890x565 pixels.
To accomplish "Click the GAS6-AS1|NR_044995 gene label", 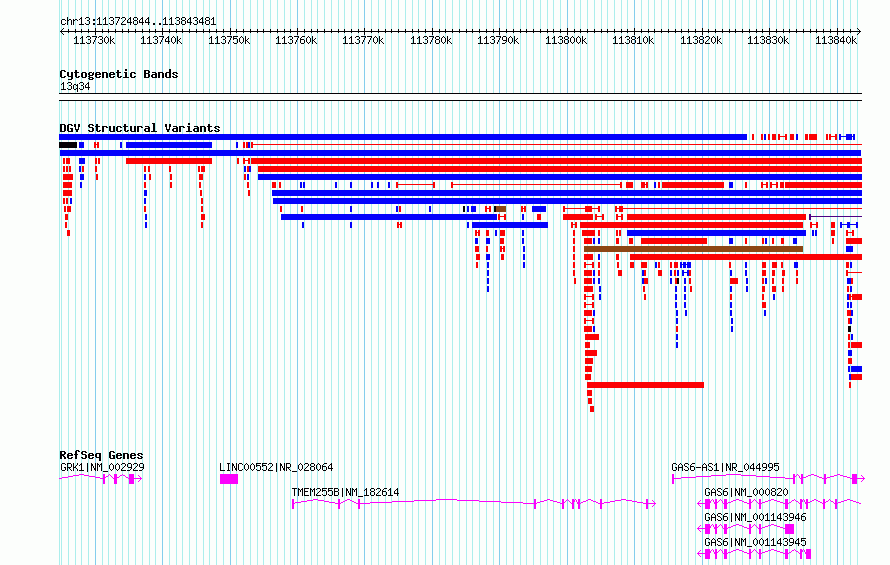I will [x=725, y=467].
